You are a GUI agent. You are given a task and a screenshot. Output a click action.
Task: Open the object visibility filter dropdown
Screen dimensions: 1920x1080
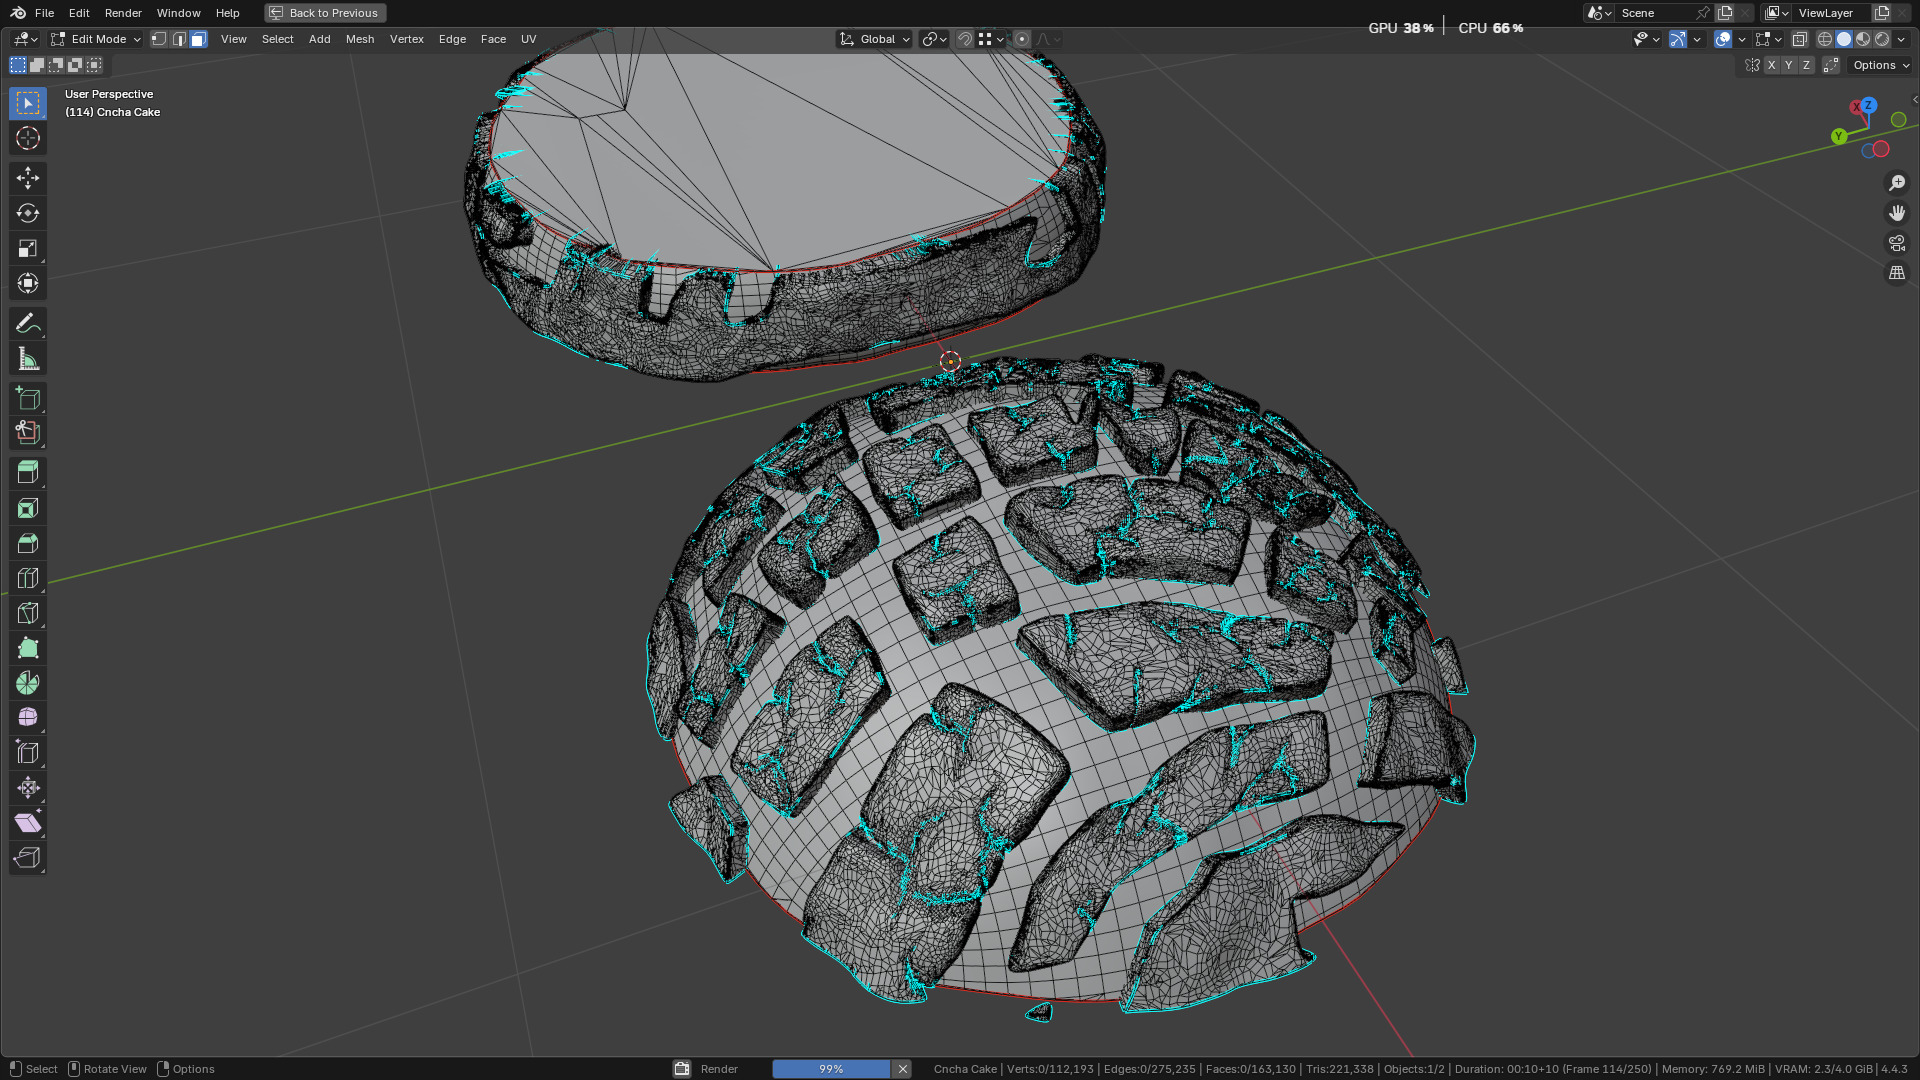coord(1646,39)
